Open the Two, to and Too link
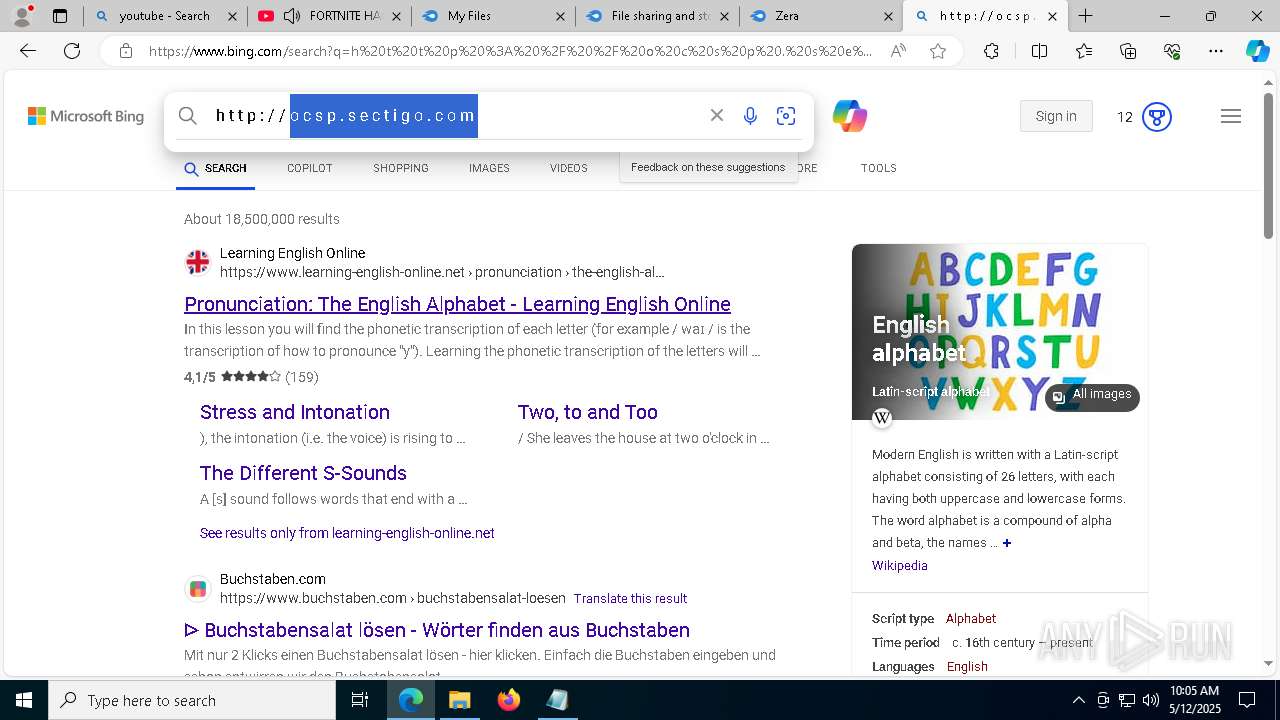 coord(588,412)
